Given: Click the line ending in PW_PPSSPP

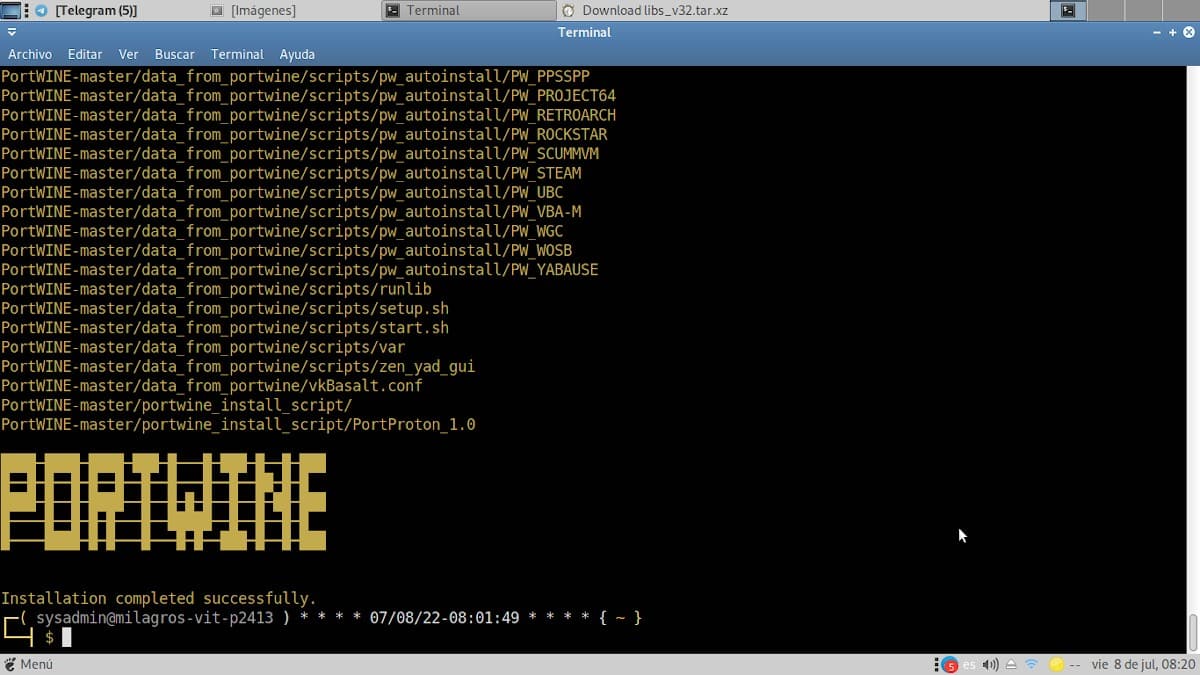Looking at the screenshot, I should tap(295, 76).
